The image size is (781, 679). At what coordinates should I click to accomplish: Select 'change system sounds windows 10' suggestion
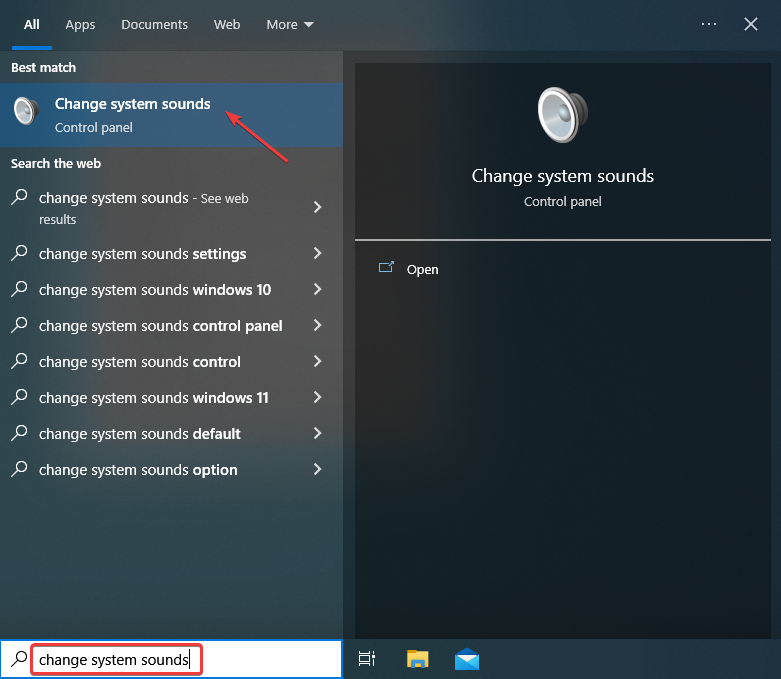tap(171, 289)
